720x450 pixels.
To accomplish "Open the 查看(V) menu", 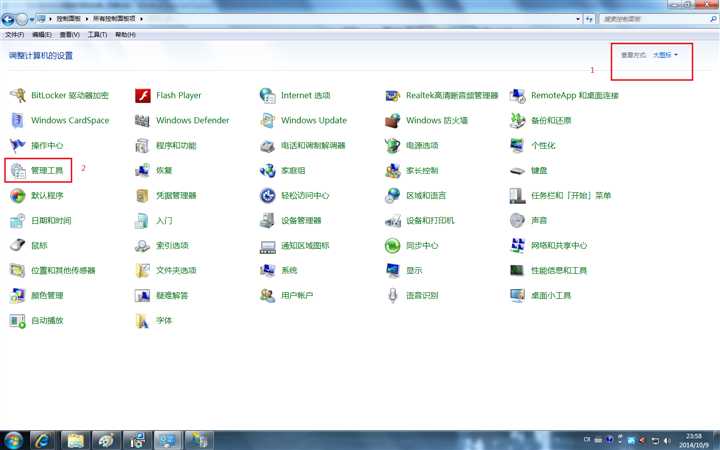I will pos(70,35).
